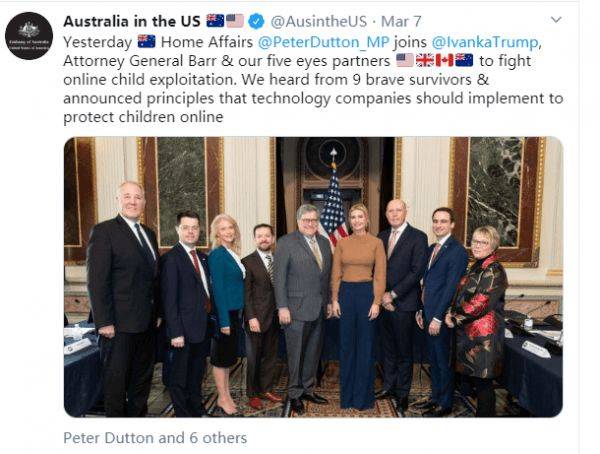This screenshot has height=454, width=600.
Task: Click the US flag beside the account name
Action: pyautogui.click(x=235, y=21)
